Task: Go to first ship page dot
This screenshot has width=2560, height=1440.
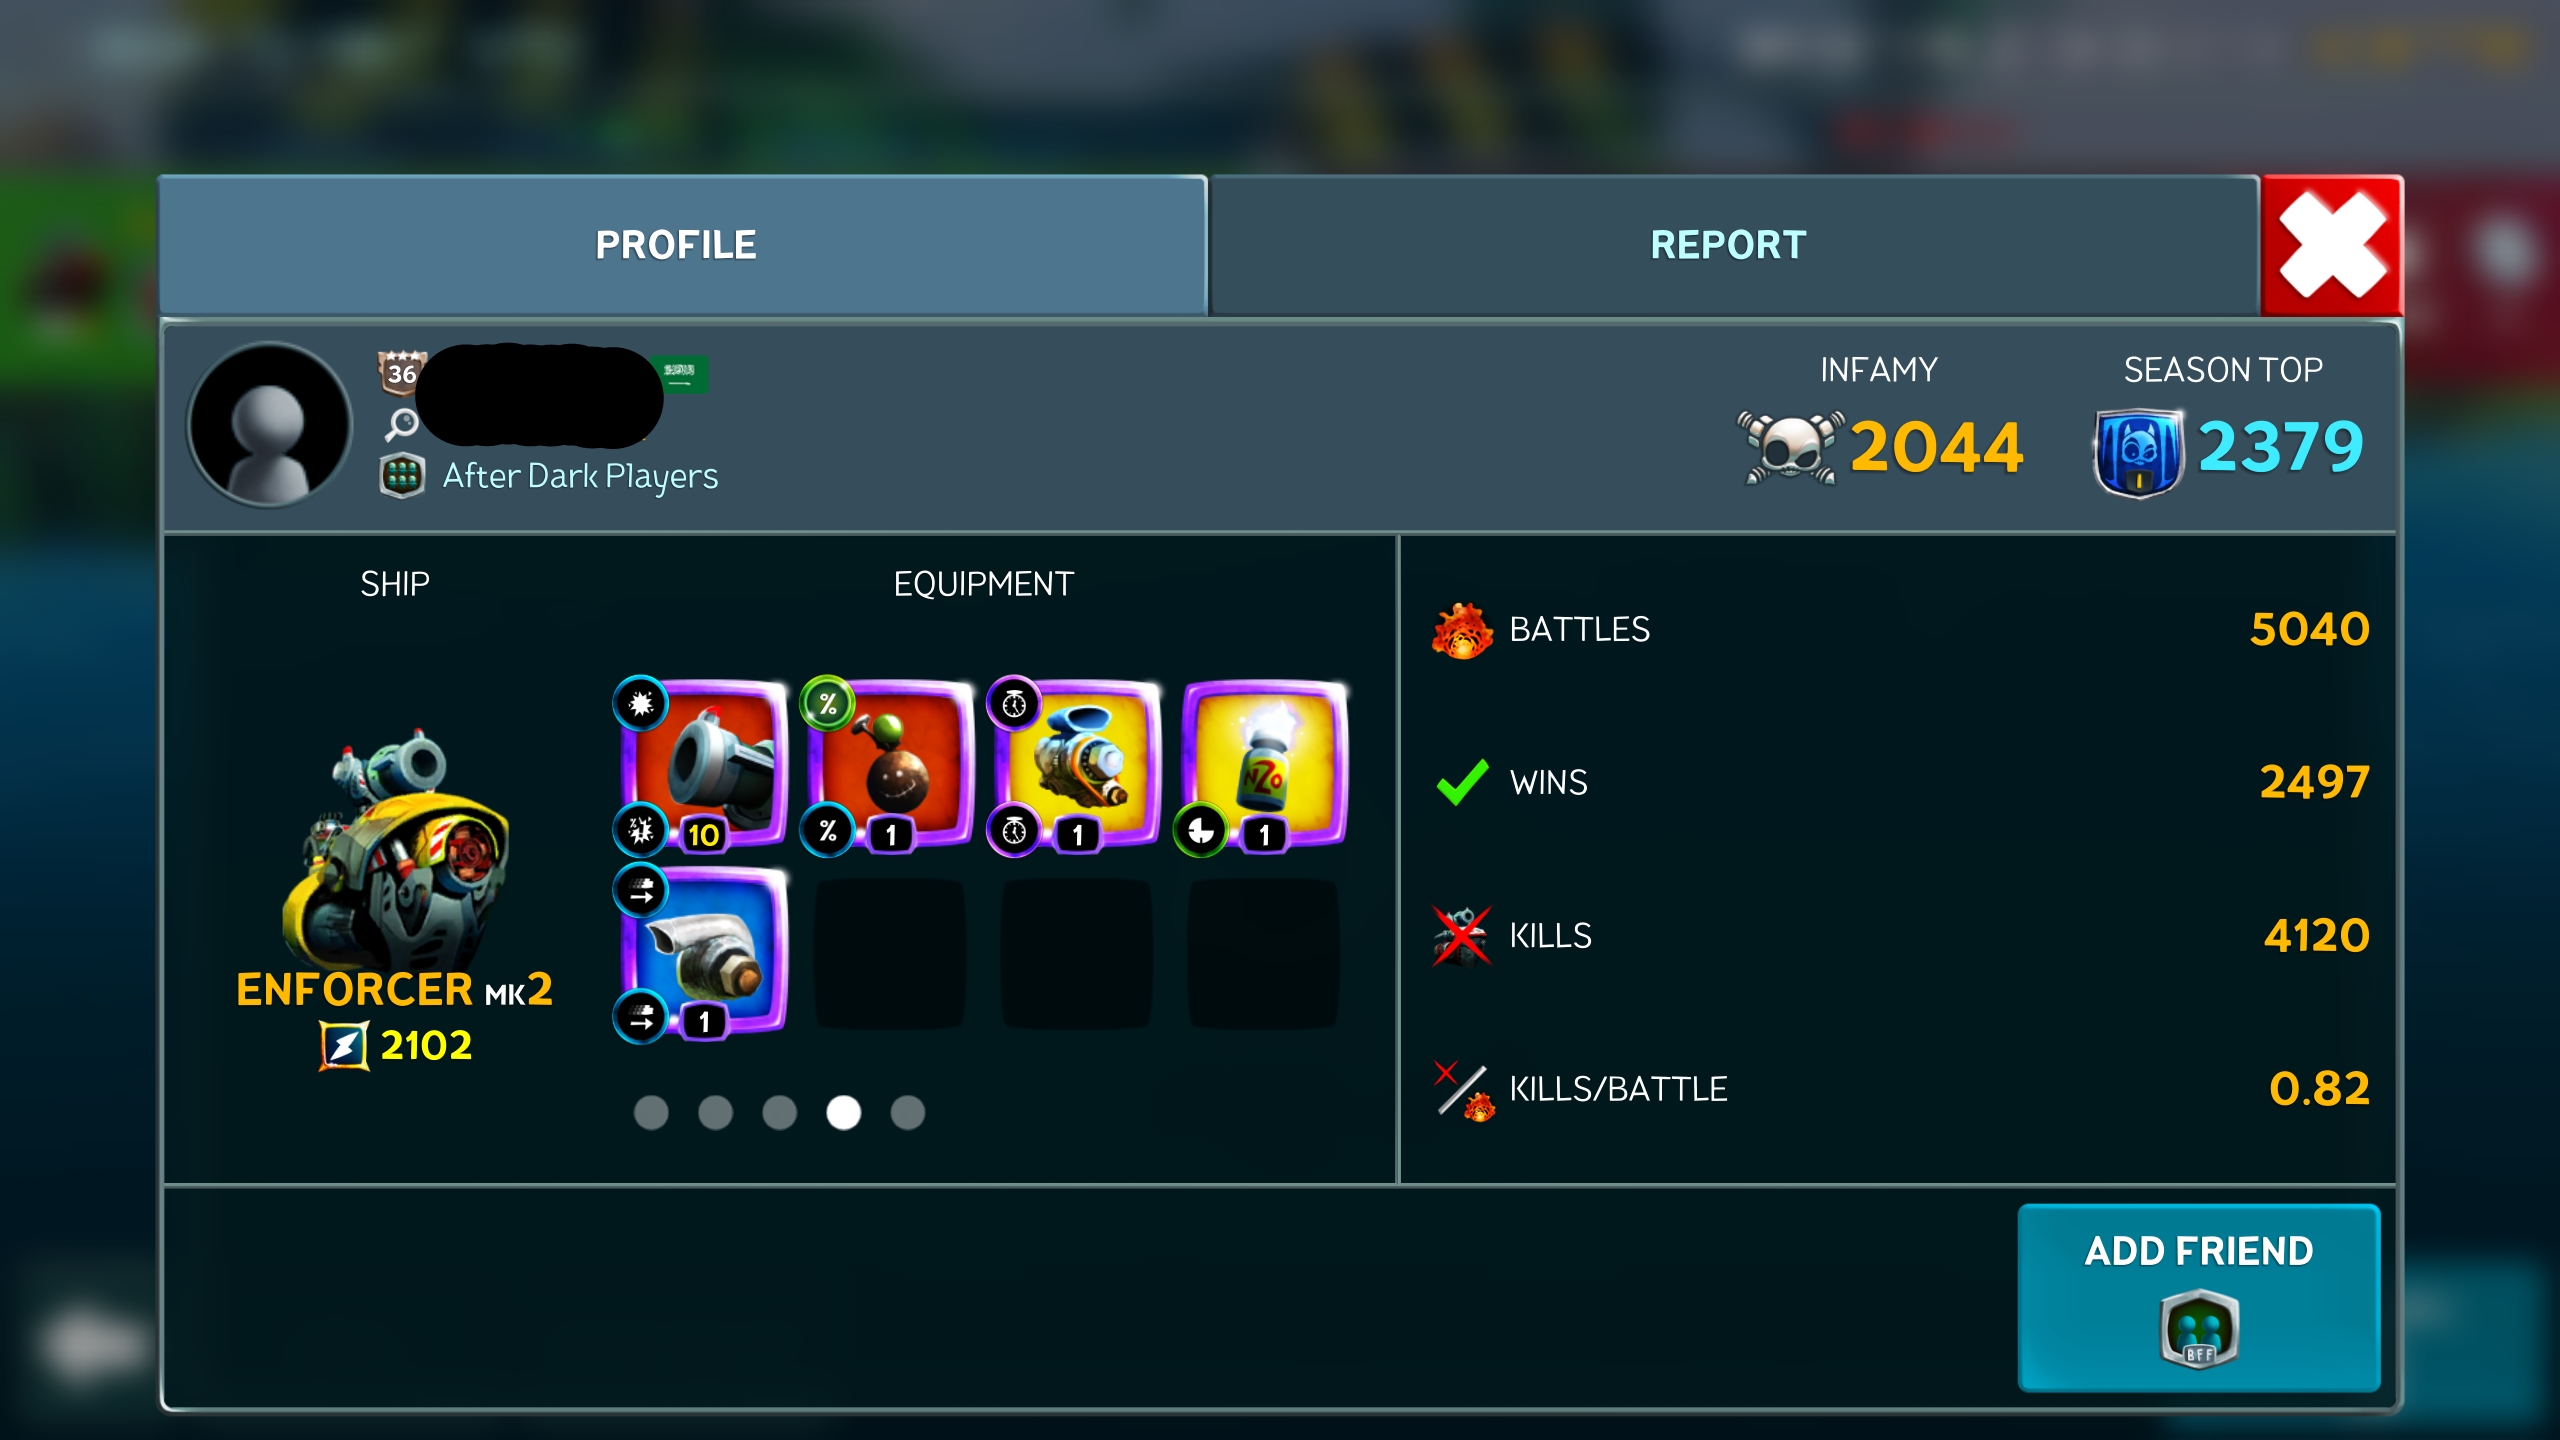Action: [x=651, y=1112]
